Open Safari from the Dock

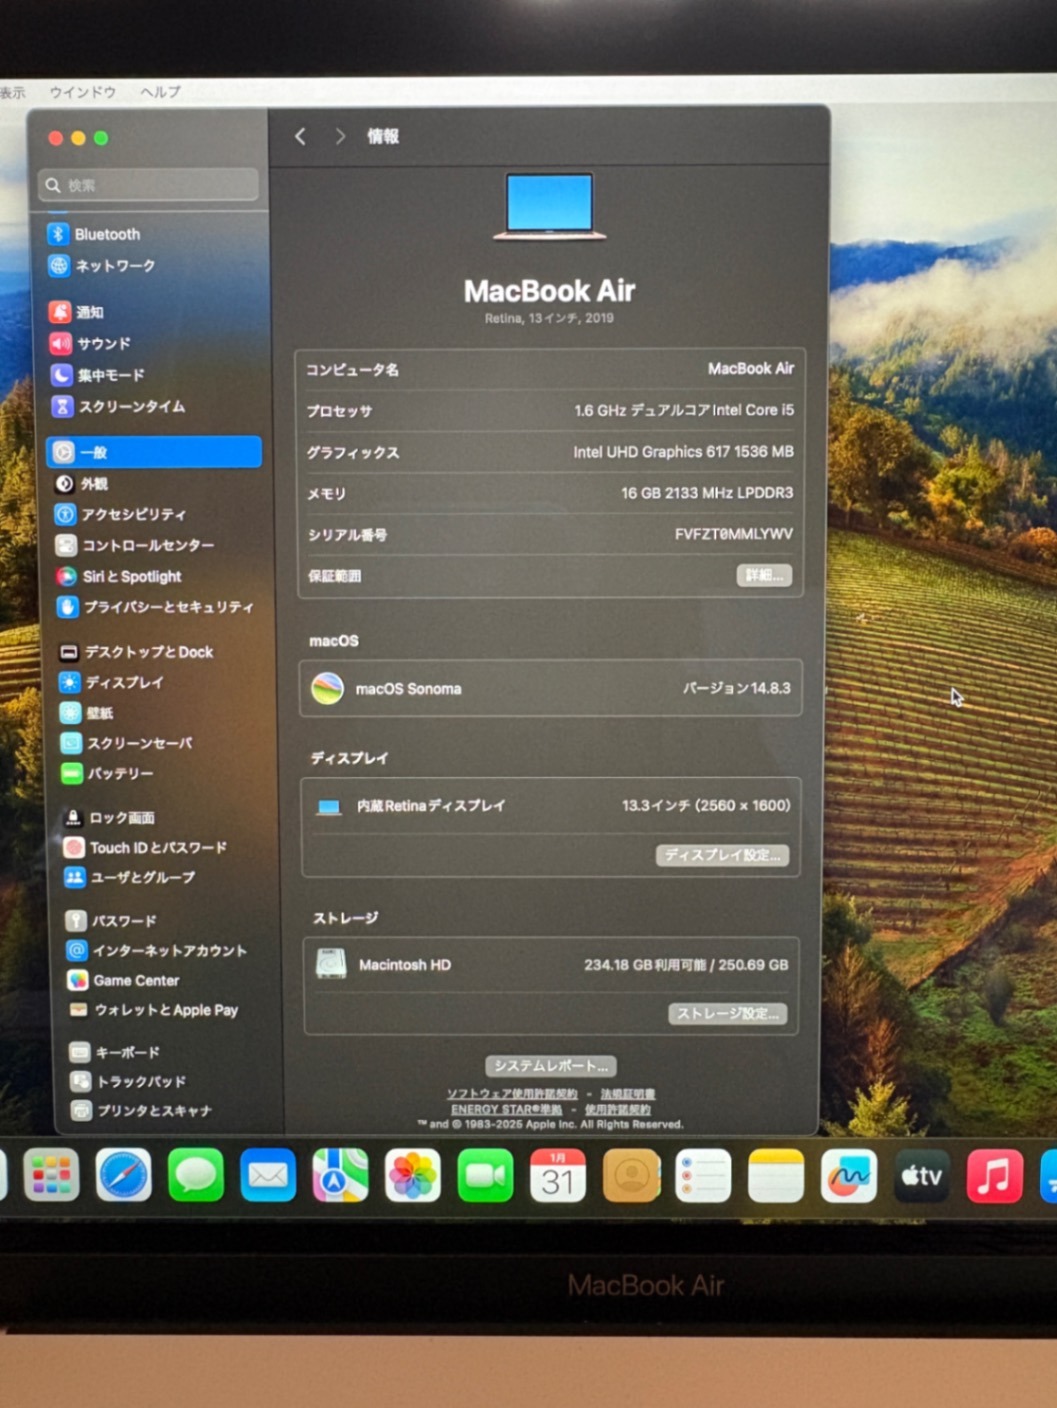pyautogui.click(x=123, y=1175)
